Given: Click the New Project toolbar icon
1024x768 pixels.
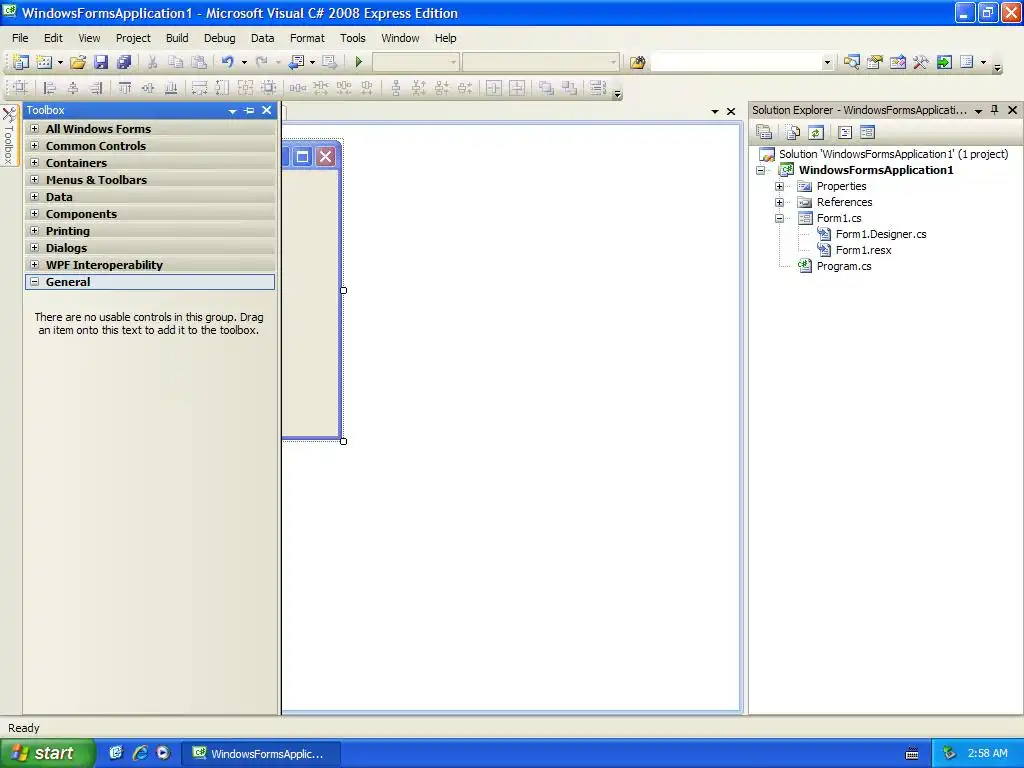Looking at the screenshot, I should click(x=20, y=62).
